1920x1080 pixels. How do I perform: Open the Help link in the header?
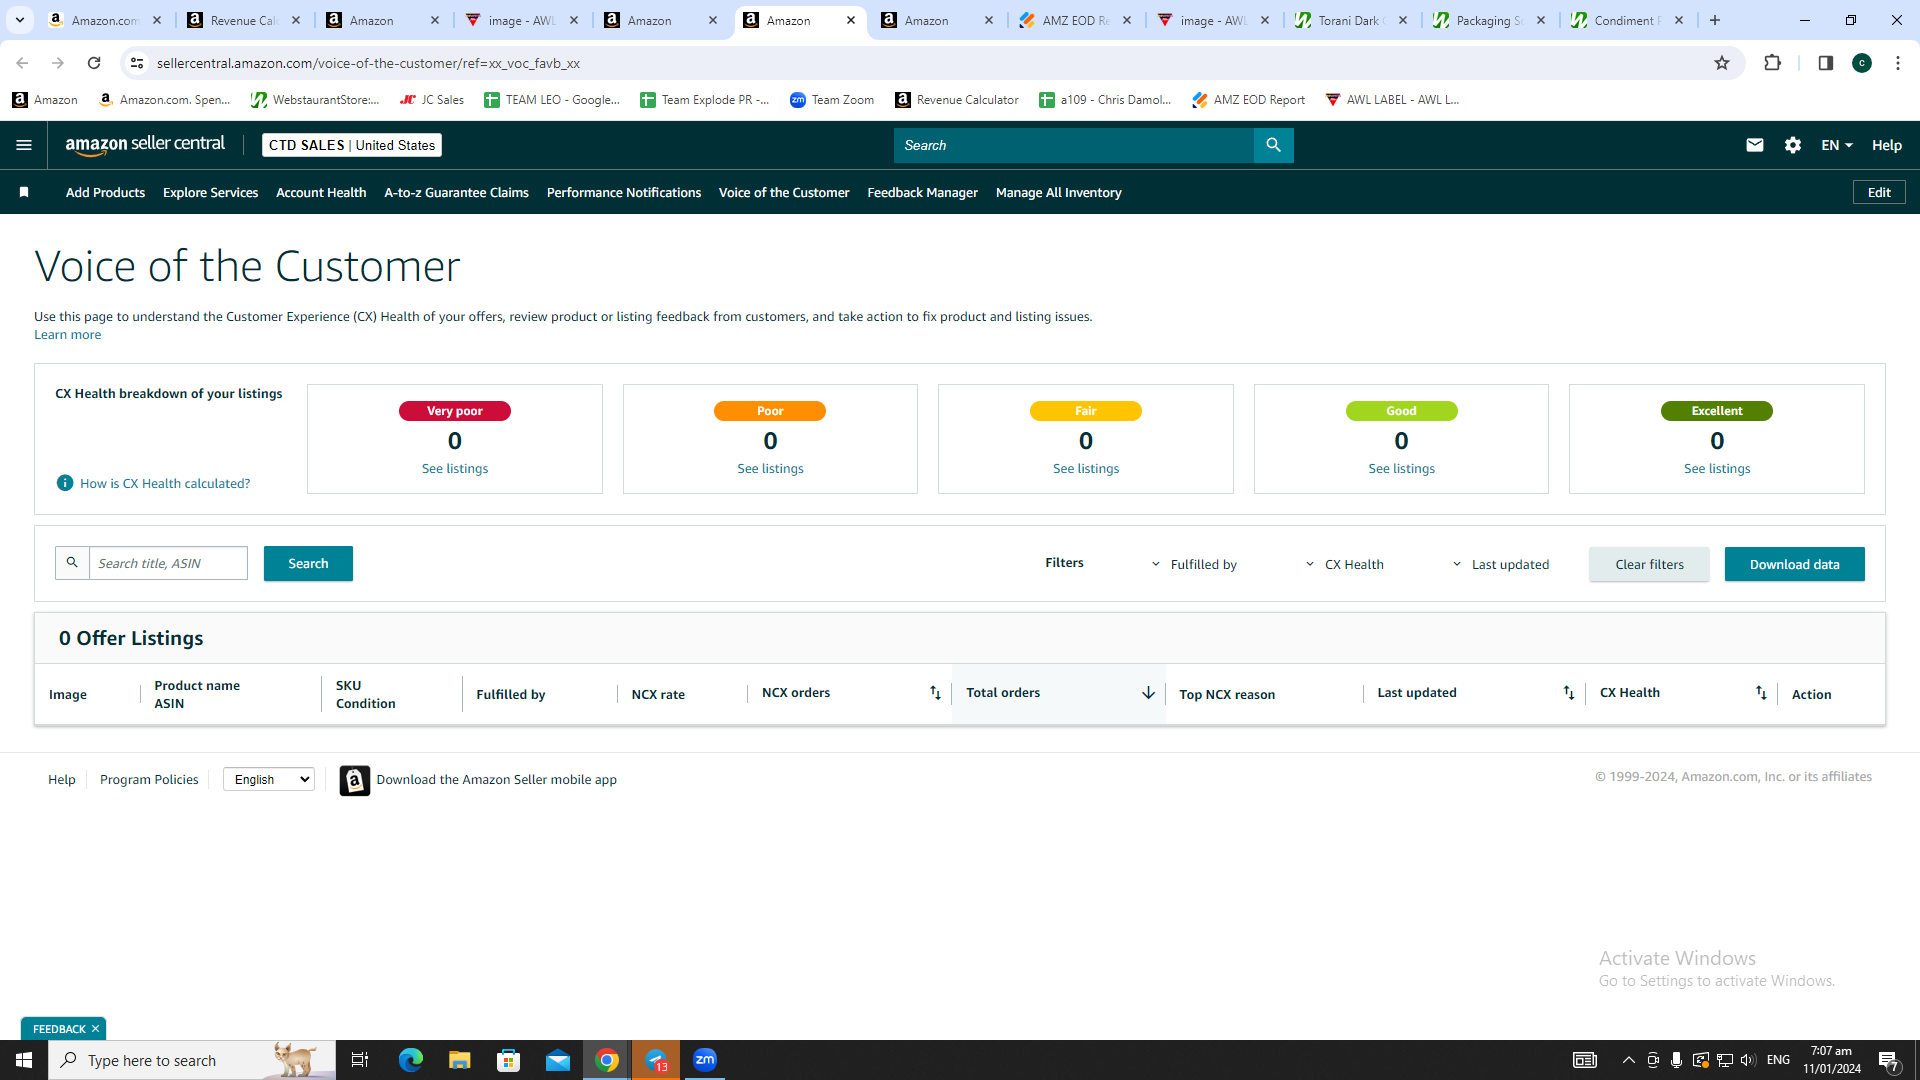[x=1886, y=145]
